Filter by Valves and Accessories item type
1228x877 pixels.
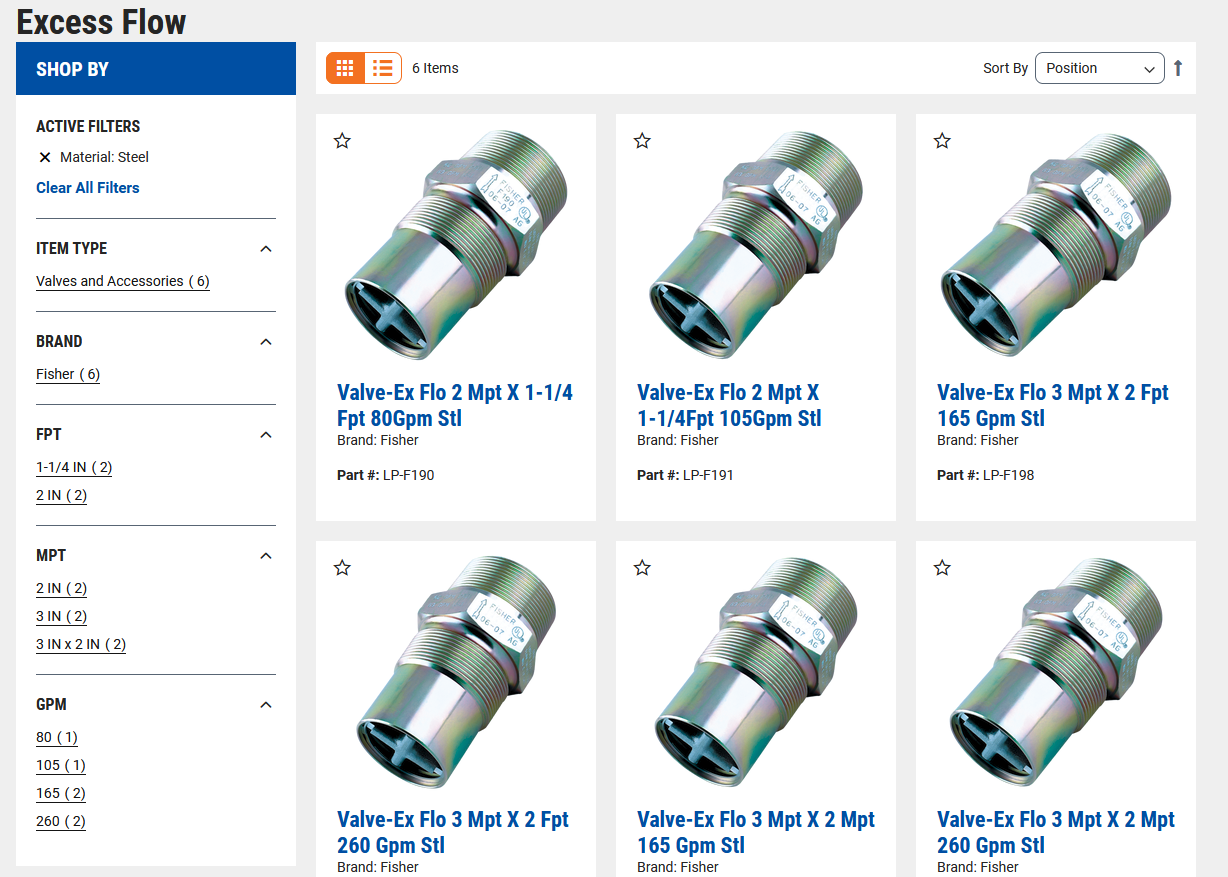coord(123,281)
